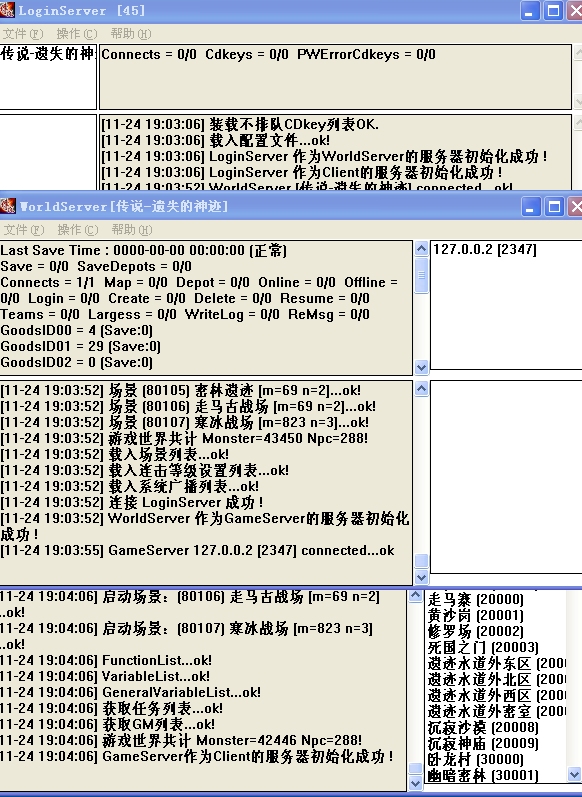Open 文件(F) menu in WorldServer window
Viewport: 582px width, 797px height.
click(x=24, y=230)
